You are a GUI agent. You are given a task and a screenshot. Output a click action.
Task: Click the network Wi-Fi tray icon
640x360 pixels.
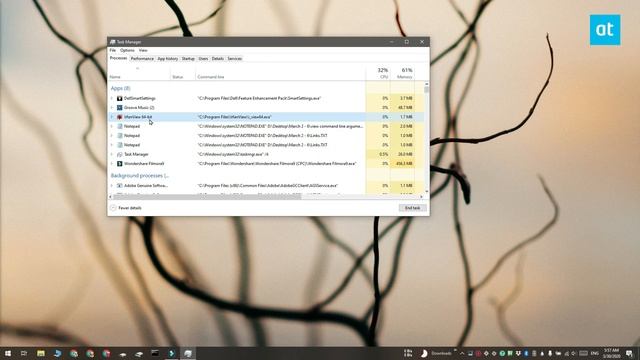pyautogui.click(x=567, y=353)
